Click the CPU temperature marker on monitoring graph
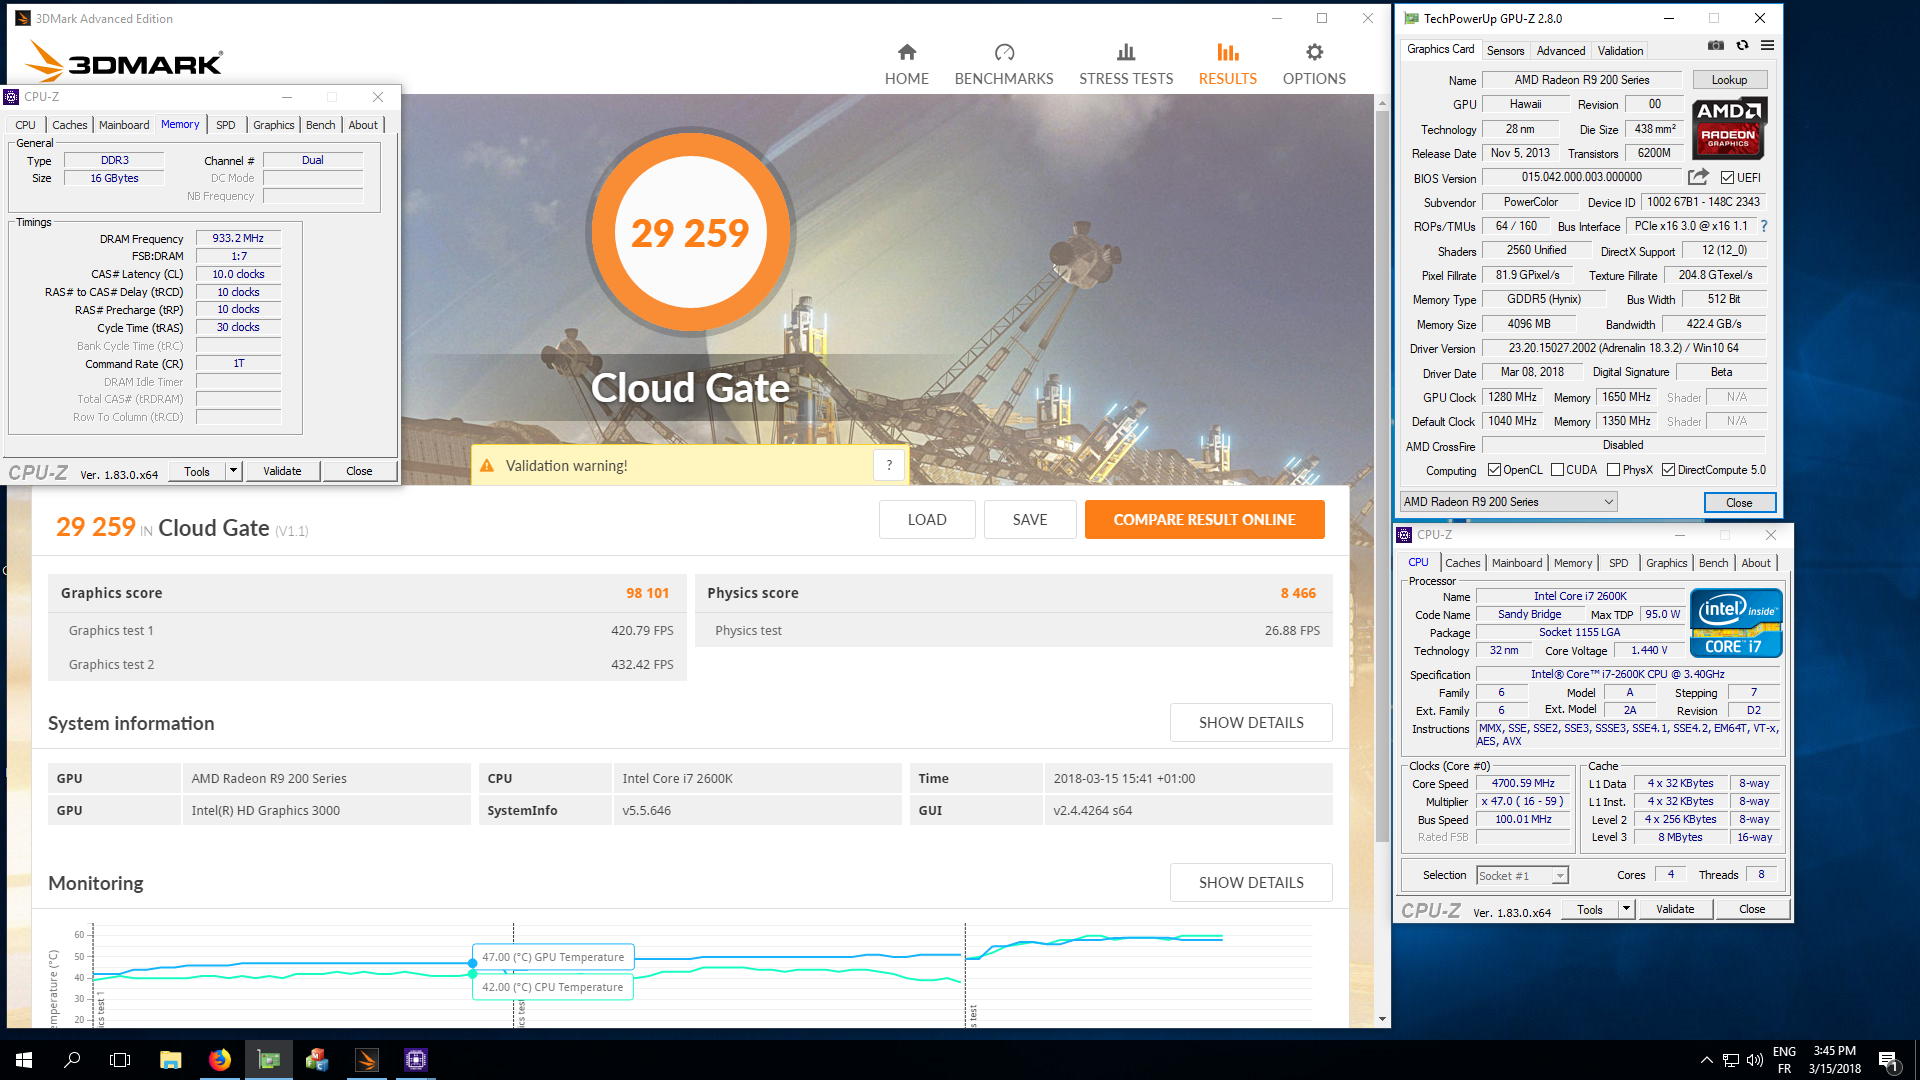Image resolution: width=1920 pixels, height=1080 pixels. pyautogui.click(x=473, y=974)
